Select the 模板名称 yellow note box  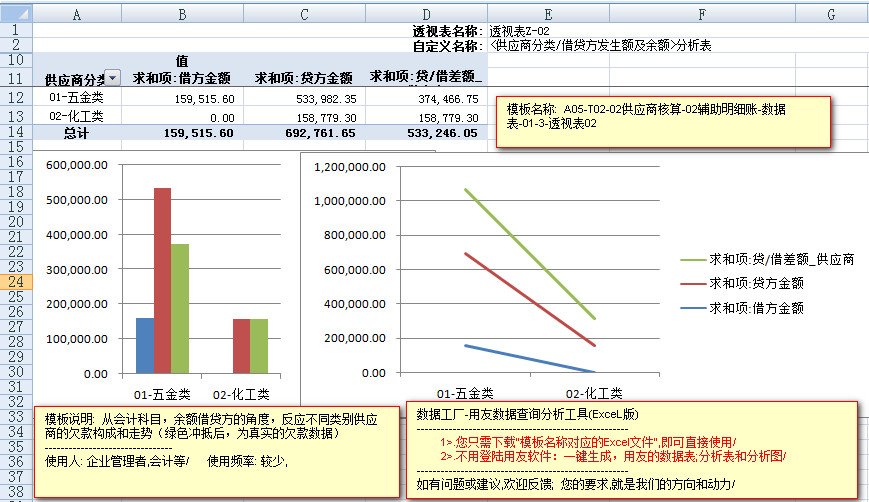(663, 121)
